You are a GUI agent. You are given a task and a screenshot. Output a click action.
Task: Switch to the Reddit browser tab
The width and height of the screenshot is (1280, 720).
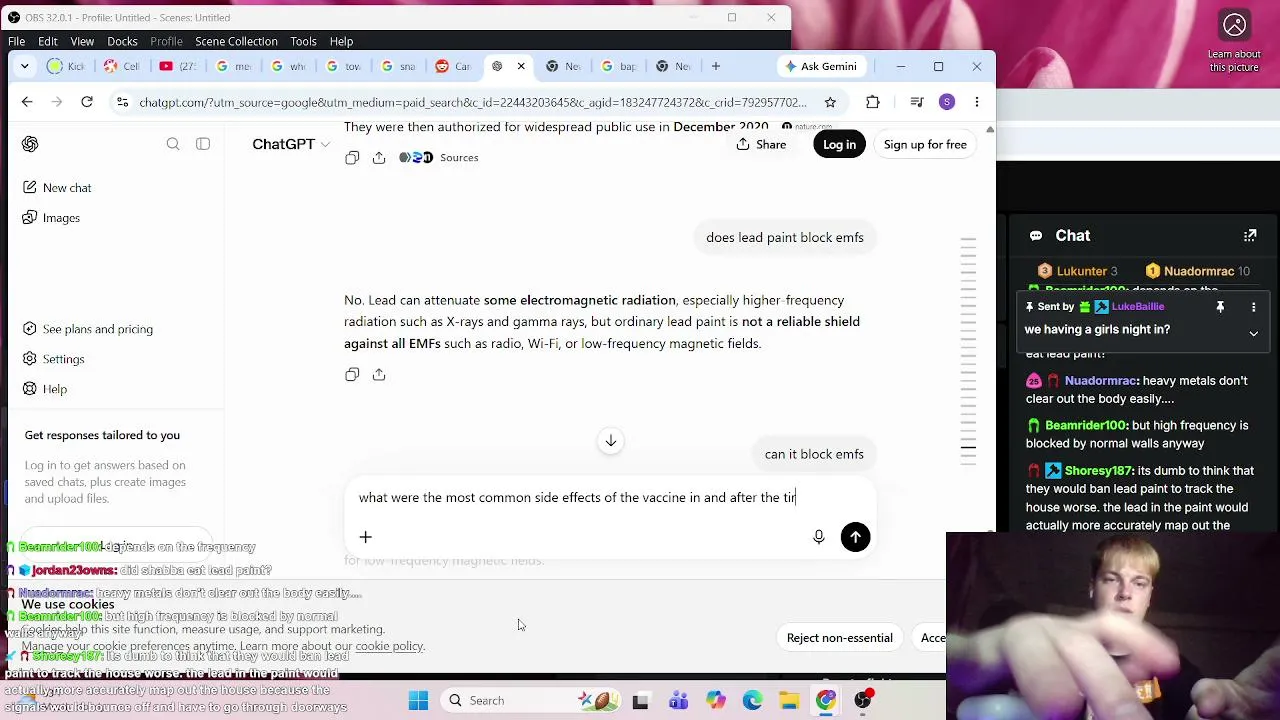click(x=453, y=66)
